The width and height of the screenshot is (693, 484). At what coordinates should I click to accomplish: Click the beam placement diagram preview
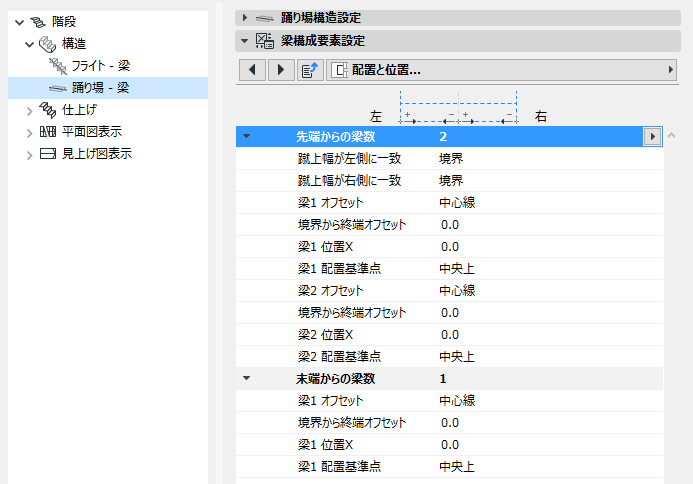coord(458,107)
